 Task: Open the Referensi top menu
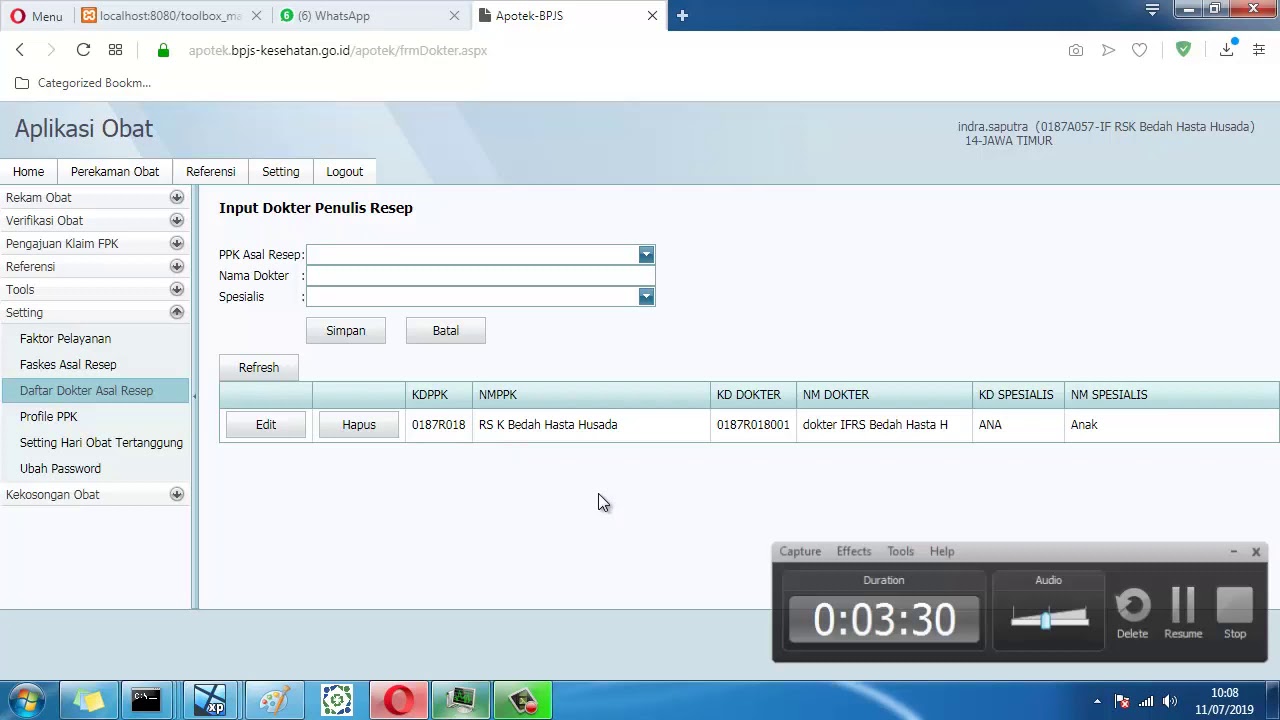[210, 172]
